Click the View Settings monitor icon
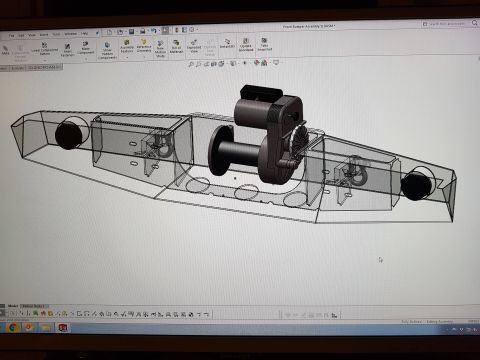The width and height of the screenshot is (480, 360). pyautogui.click(x=276, y=62)
